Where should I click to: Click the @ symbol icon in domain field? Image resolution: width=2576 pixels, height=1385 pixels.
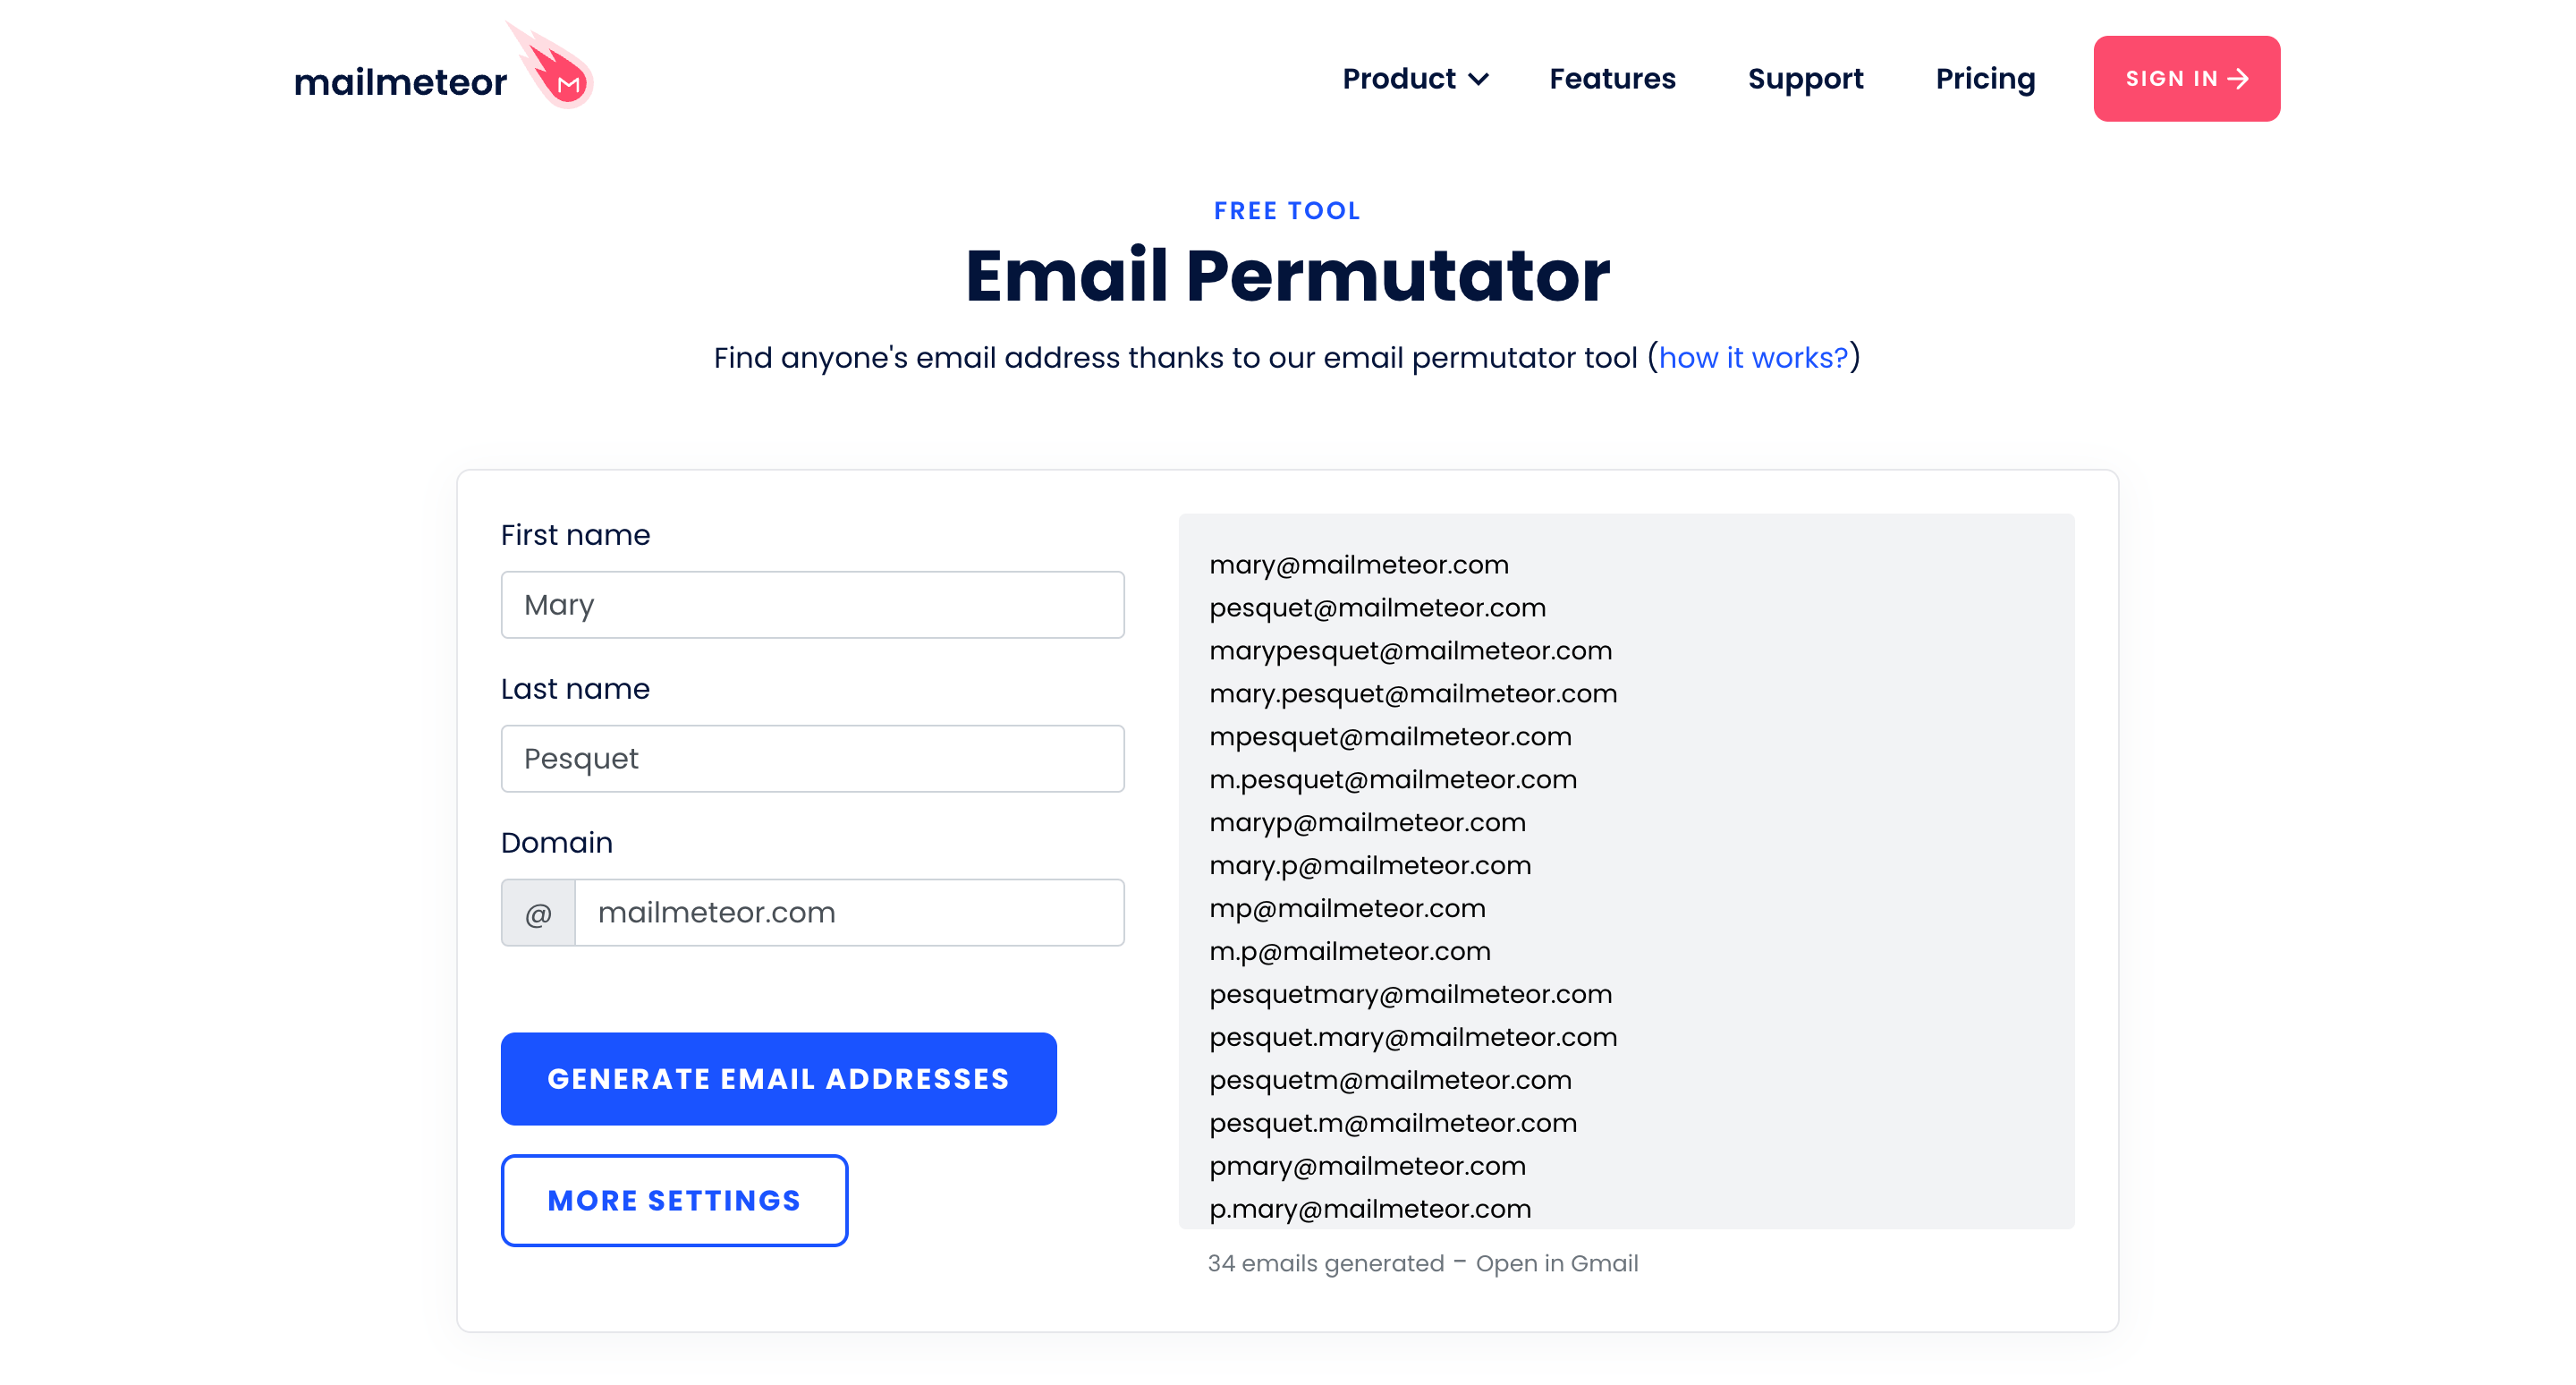pyautogui.click(x=538, y=913)
